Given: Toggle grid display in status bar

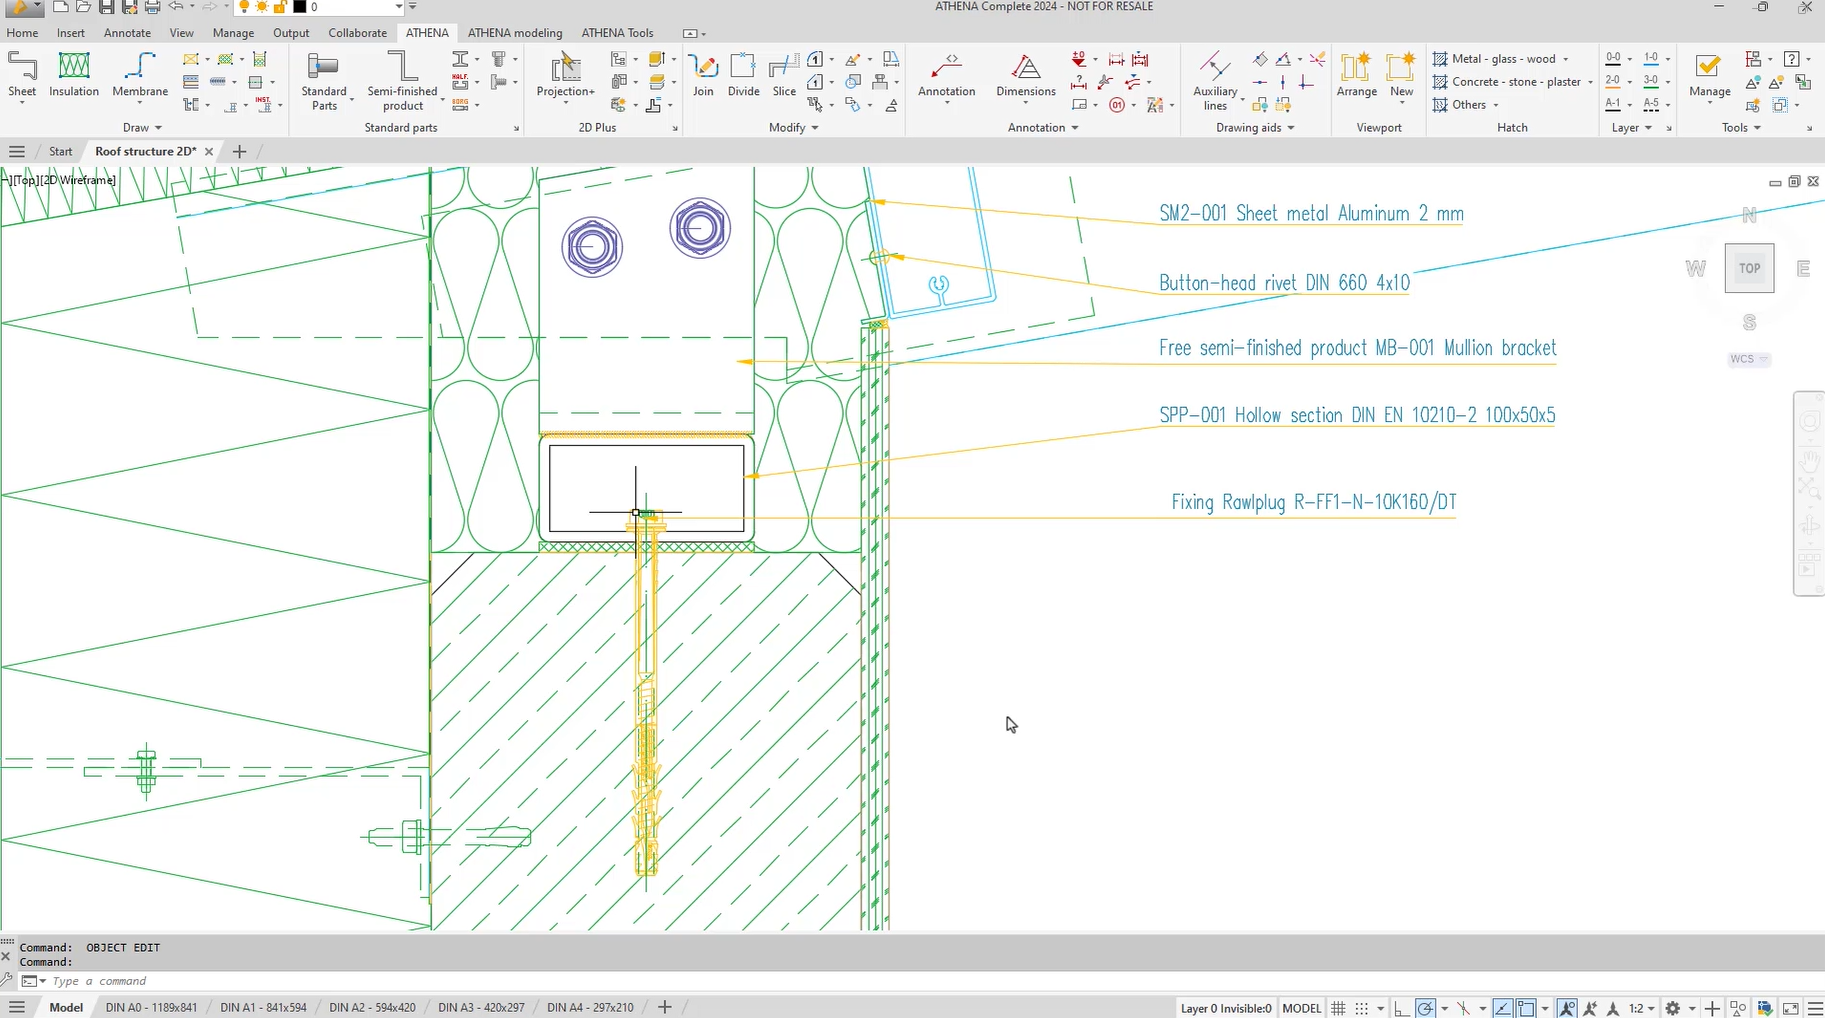Looking at the screenshot, I should tap(1338, 1008).
